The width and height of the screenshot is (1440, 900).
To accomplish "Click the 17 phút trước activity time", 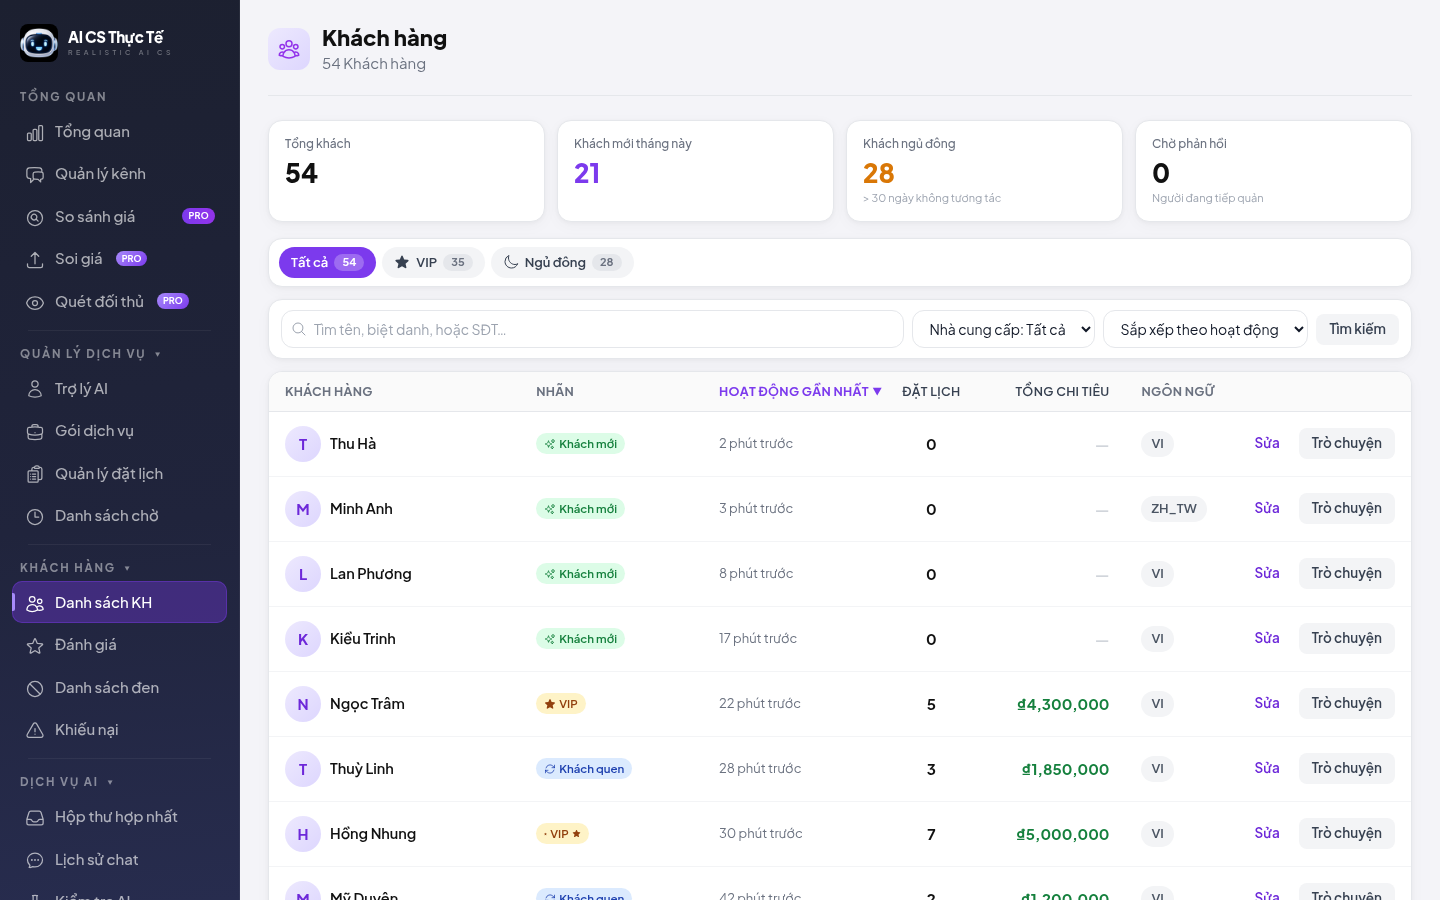I will pyautogui.click(x=758, y=638).
